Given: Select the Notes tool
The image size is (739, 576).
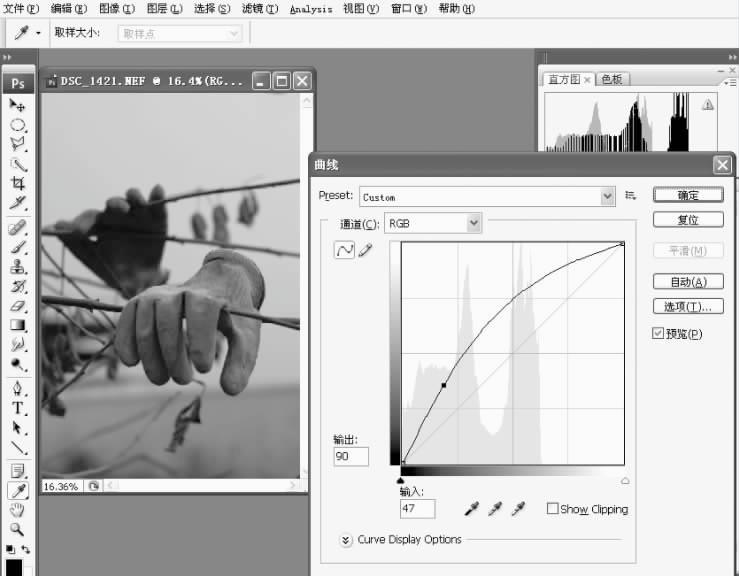Looking at the screenshot, I should point(17,471).
